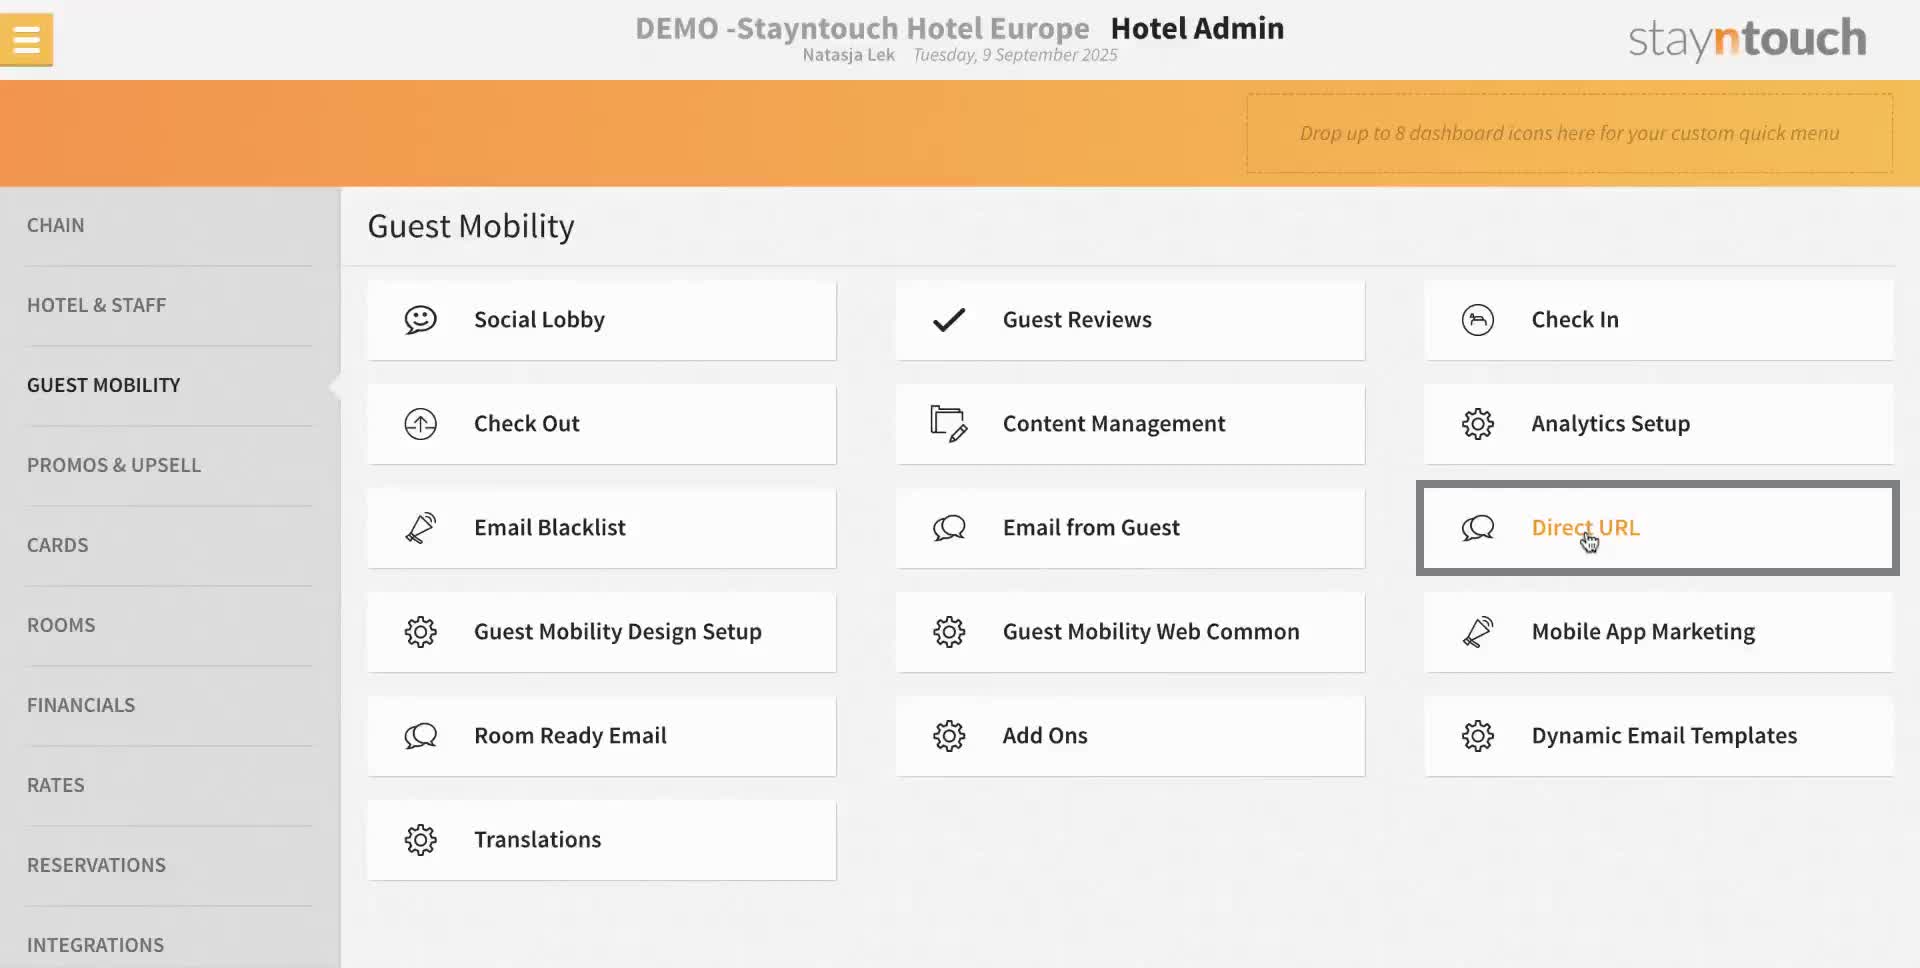Open Room Ready Email settings
1920x968 pixels.
point(601,736)
